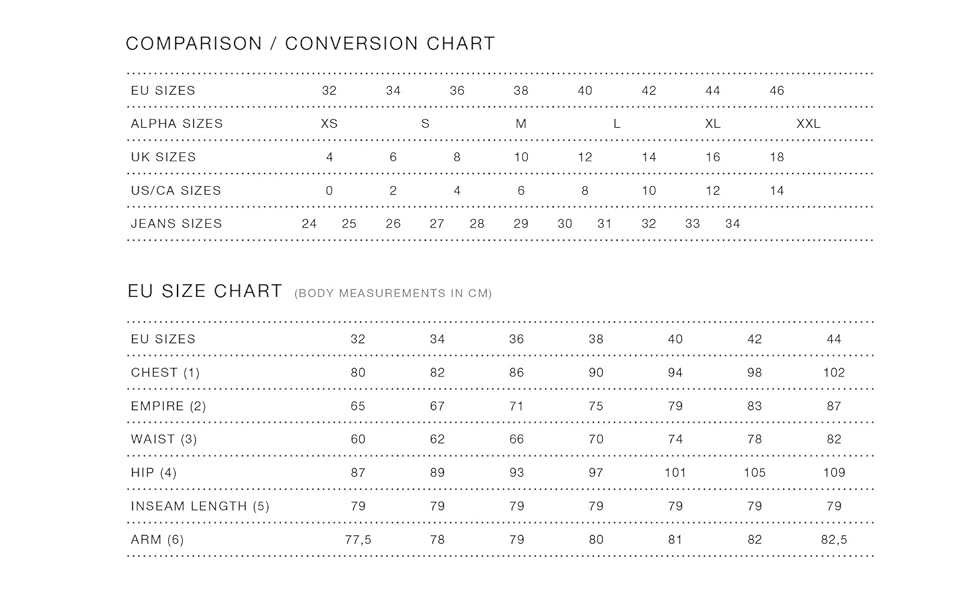Select the XS alpha size
This screenshot has height=600, width=970.
click(329, 124)
